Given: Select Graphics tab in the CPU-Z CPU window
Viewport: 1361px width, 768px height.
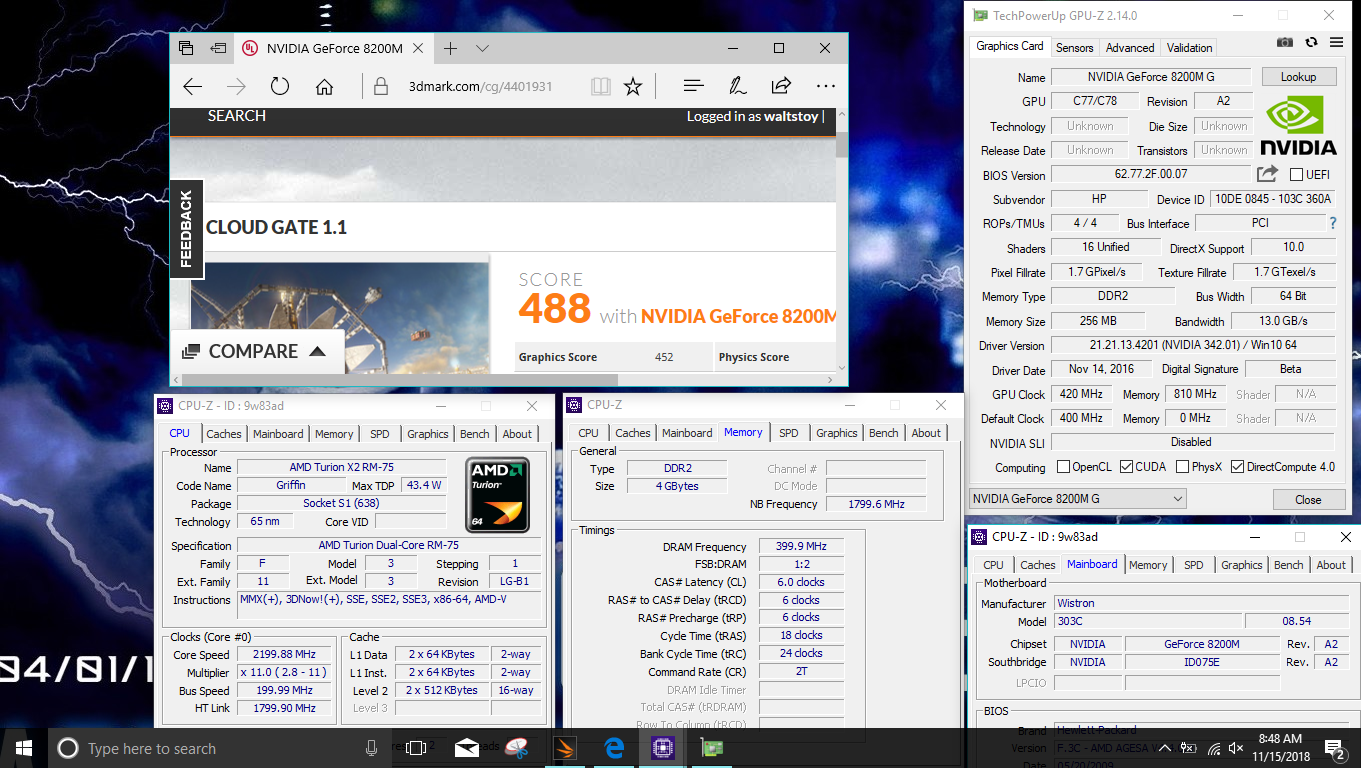Looking at the screenshot, I should (428, 434).
